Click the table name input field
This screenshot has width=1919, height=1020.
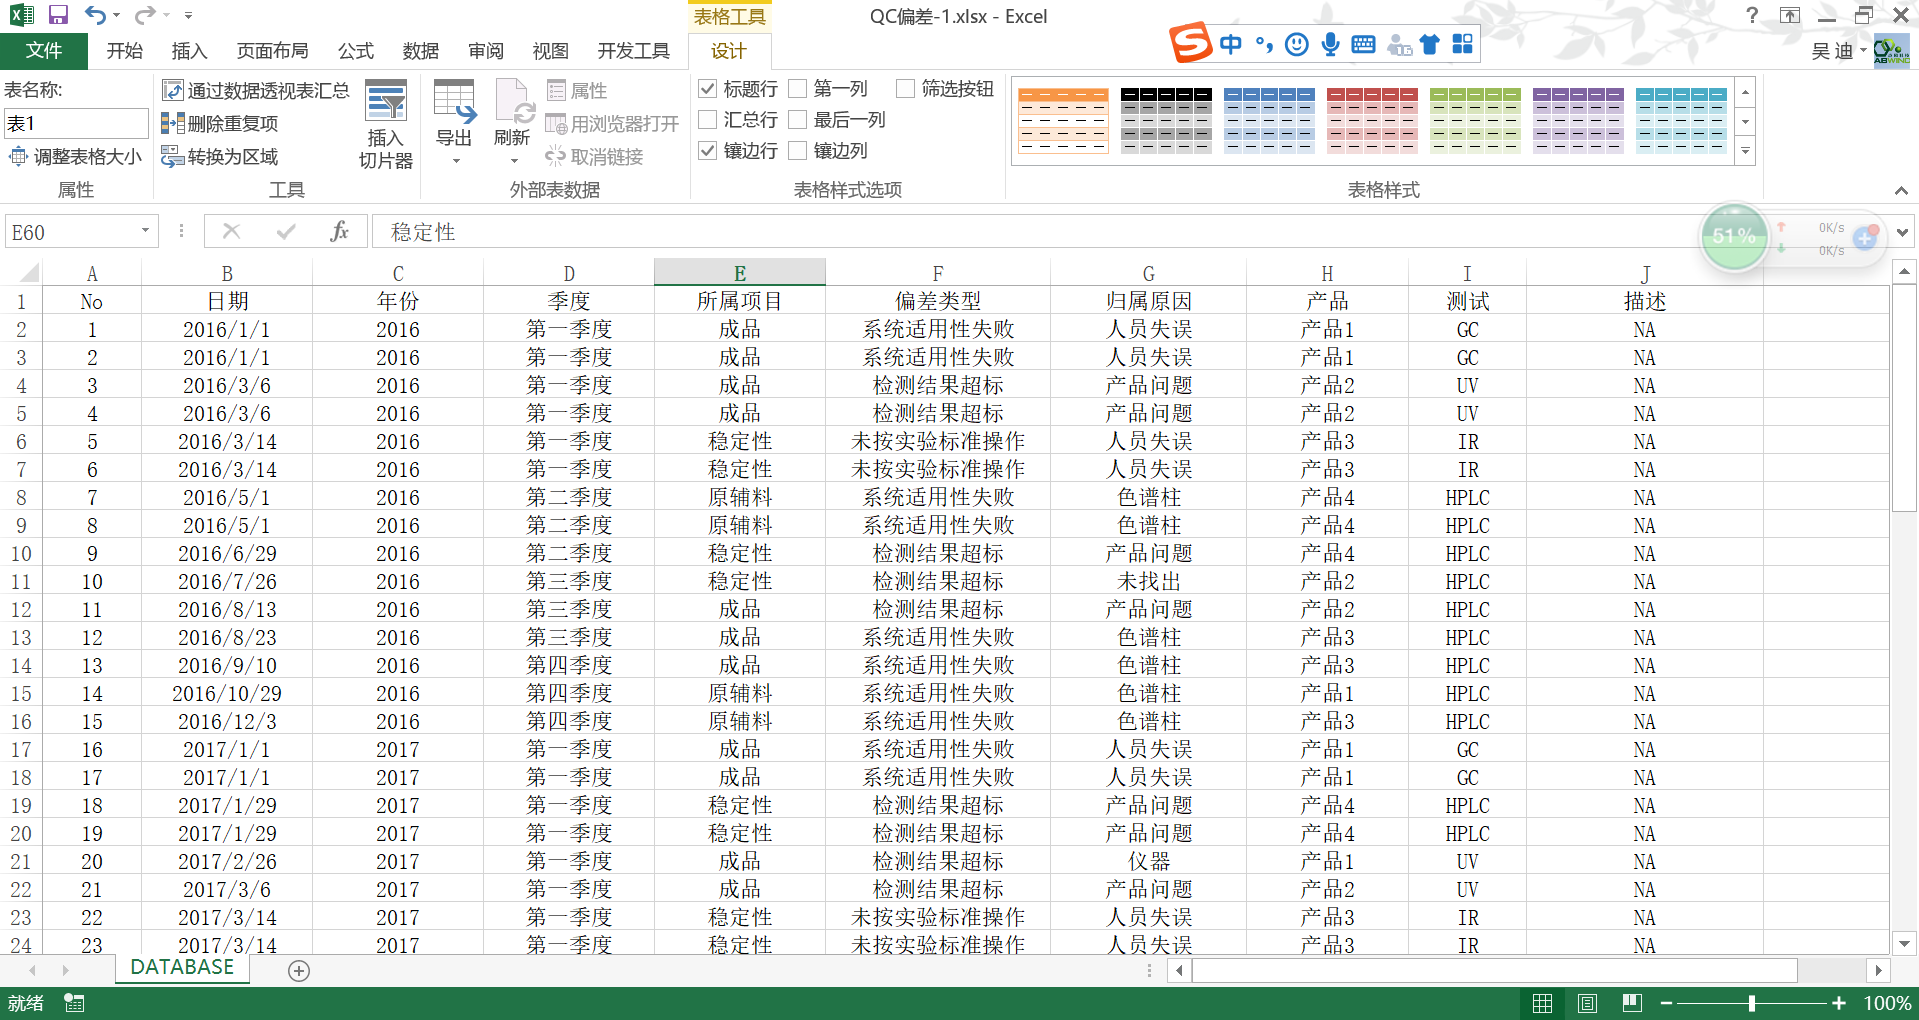76,123
